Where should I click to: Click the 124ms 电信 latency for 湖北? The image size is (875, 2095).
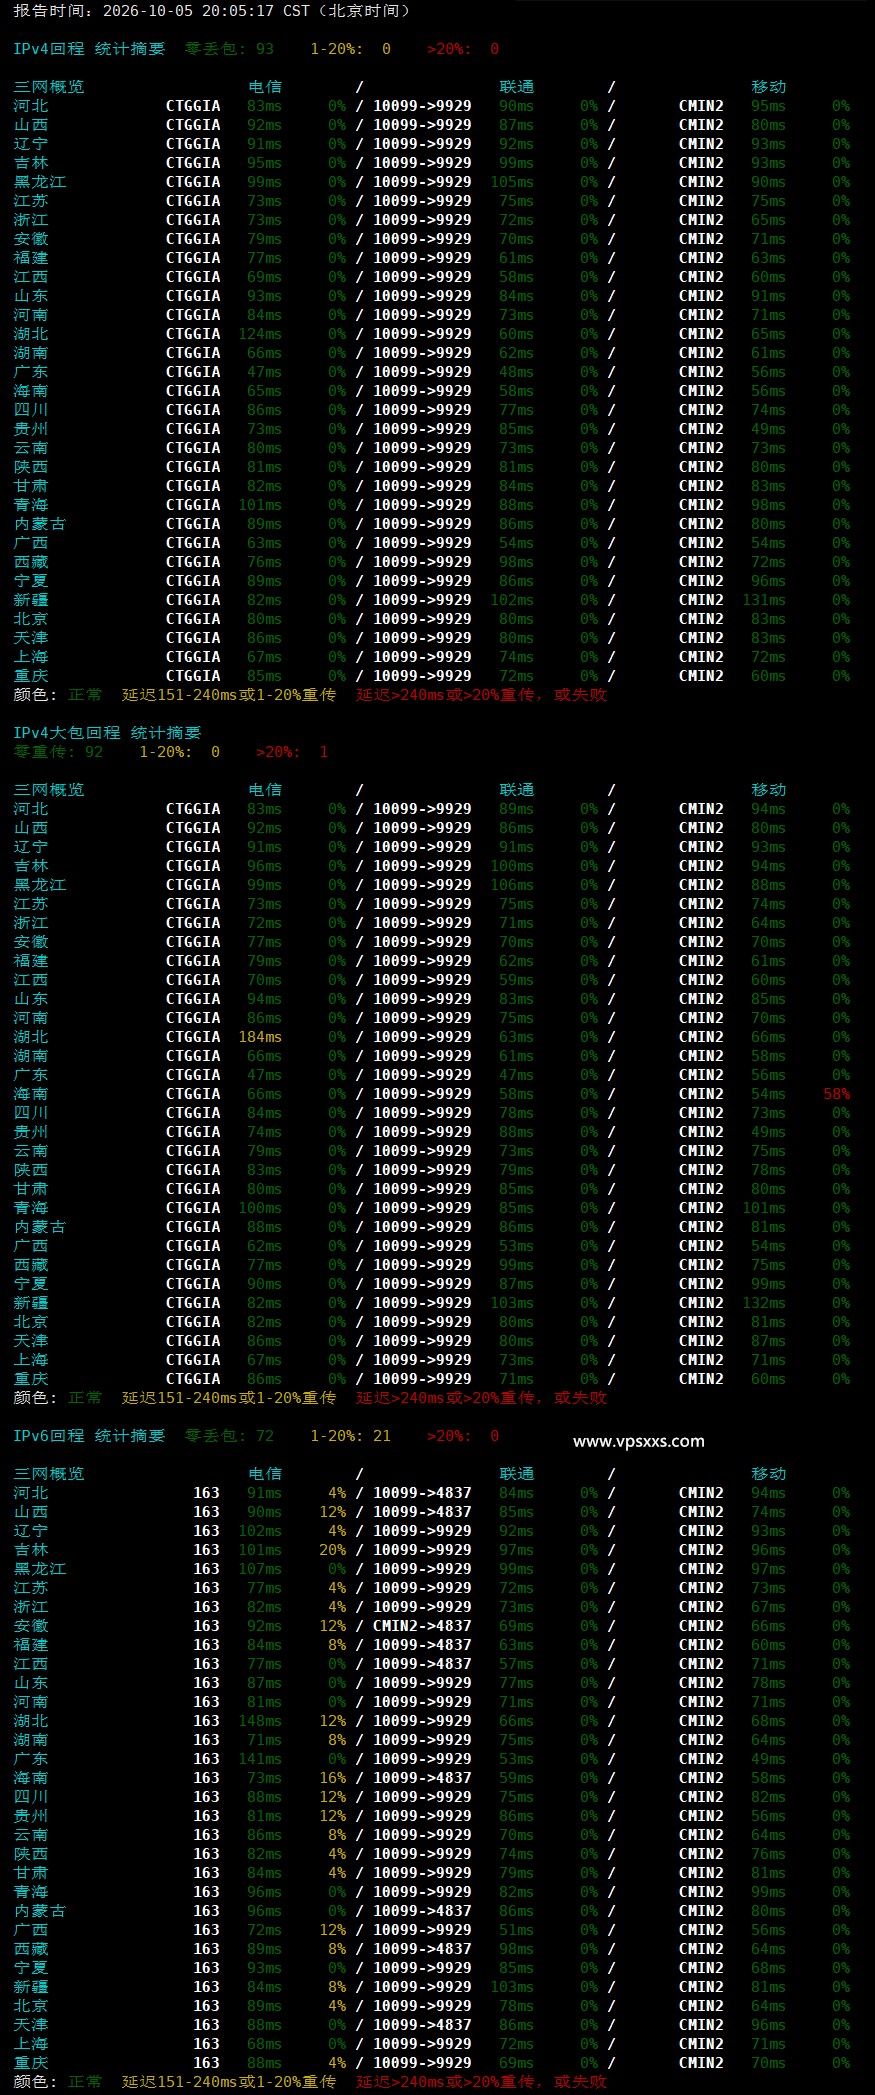point(260,334)
